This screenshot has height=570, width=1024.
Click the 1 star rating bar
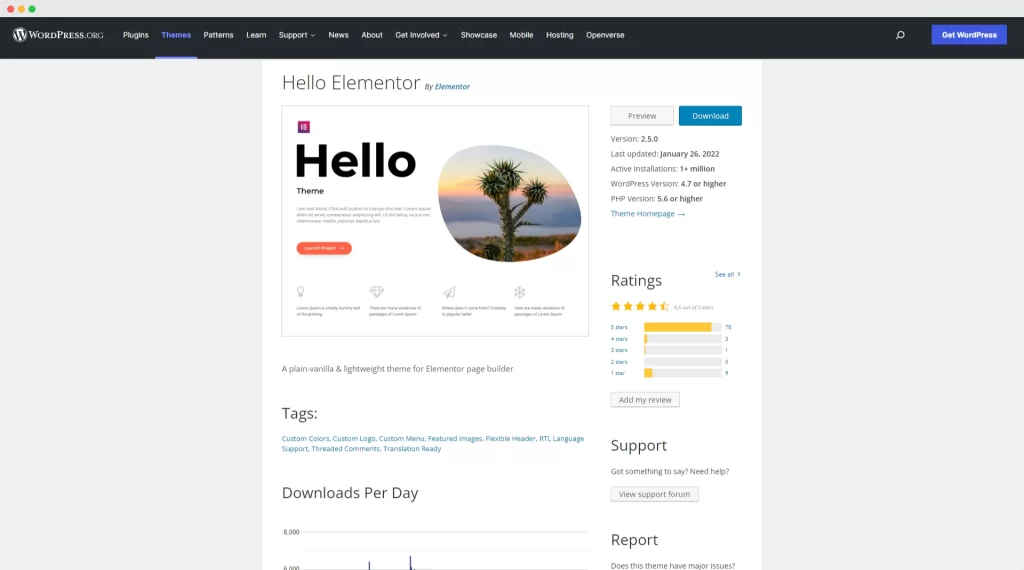[682, 373]
